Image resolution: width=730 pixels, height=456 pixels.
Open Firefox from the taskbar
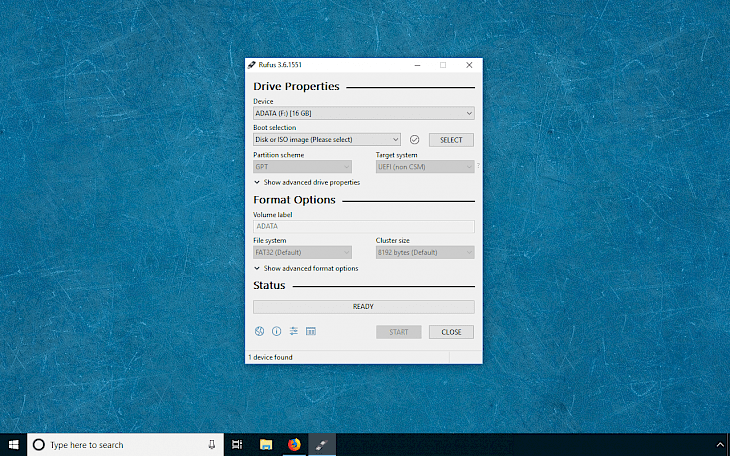(294, 445)
